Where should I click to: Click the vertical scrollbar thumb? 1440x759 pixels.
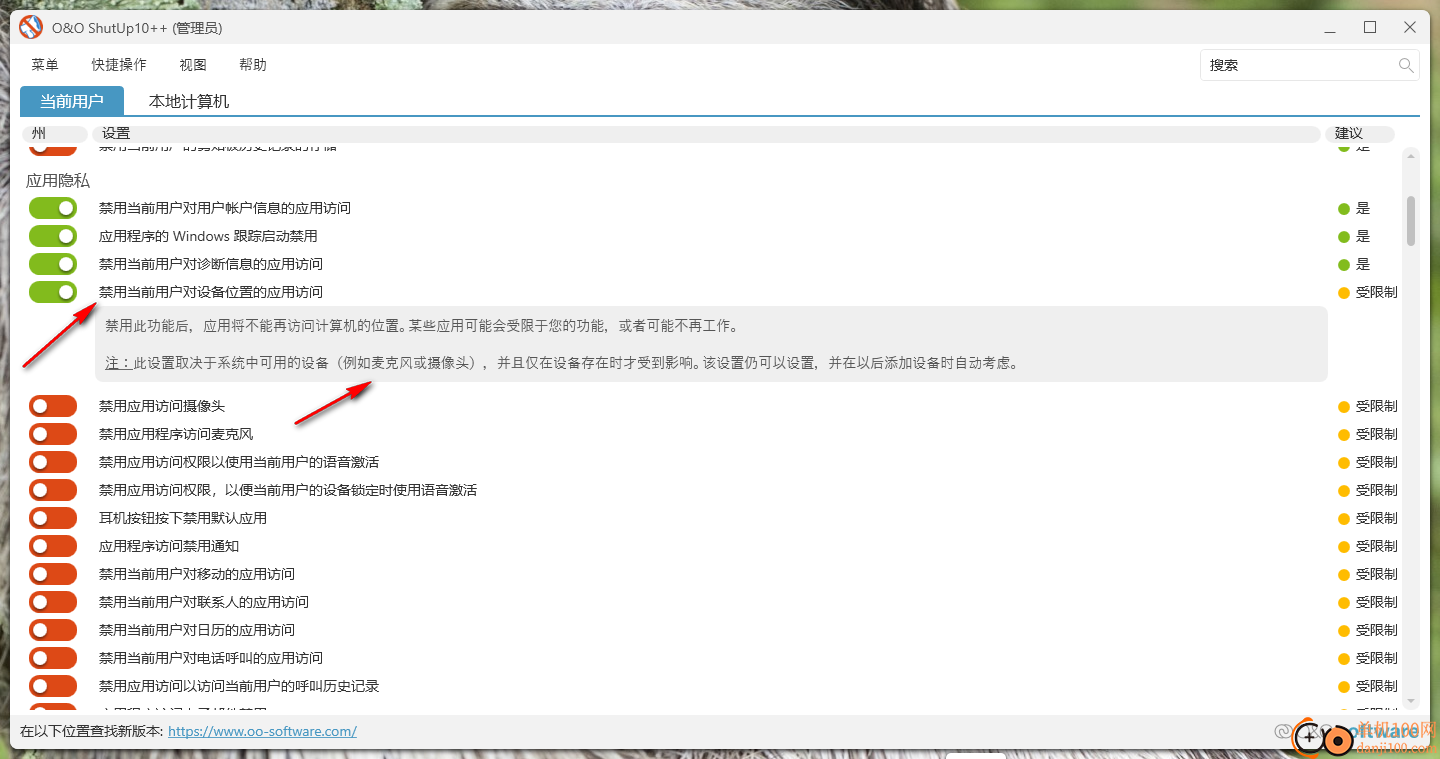tap(1411, 220)
